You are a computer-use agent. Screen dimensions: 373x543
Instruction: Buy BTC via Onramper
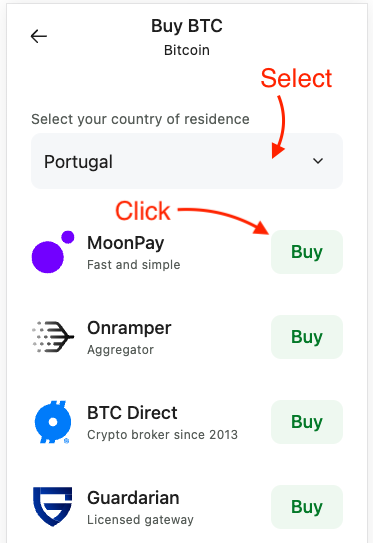tap(307, 337)
